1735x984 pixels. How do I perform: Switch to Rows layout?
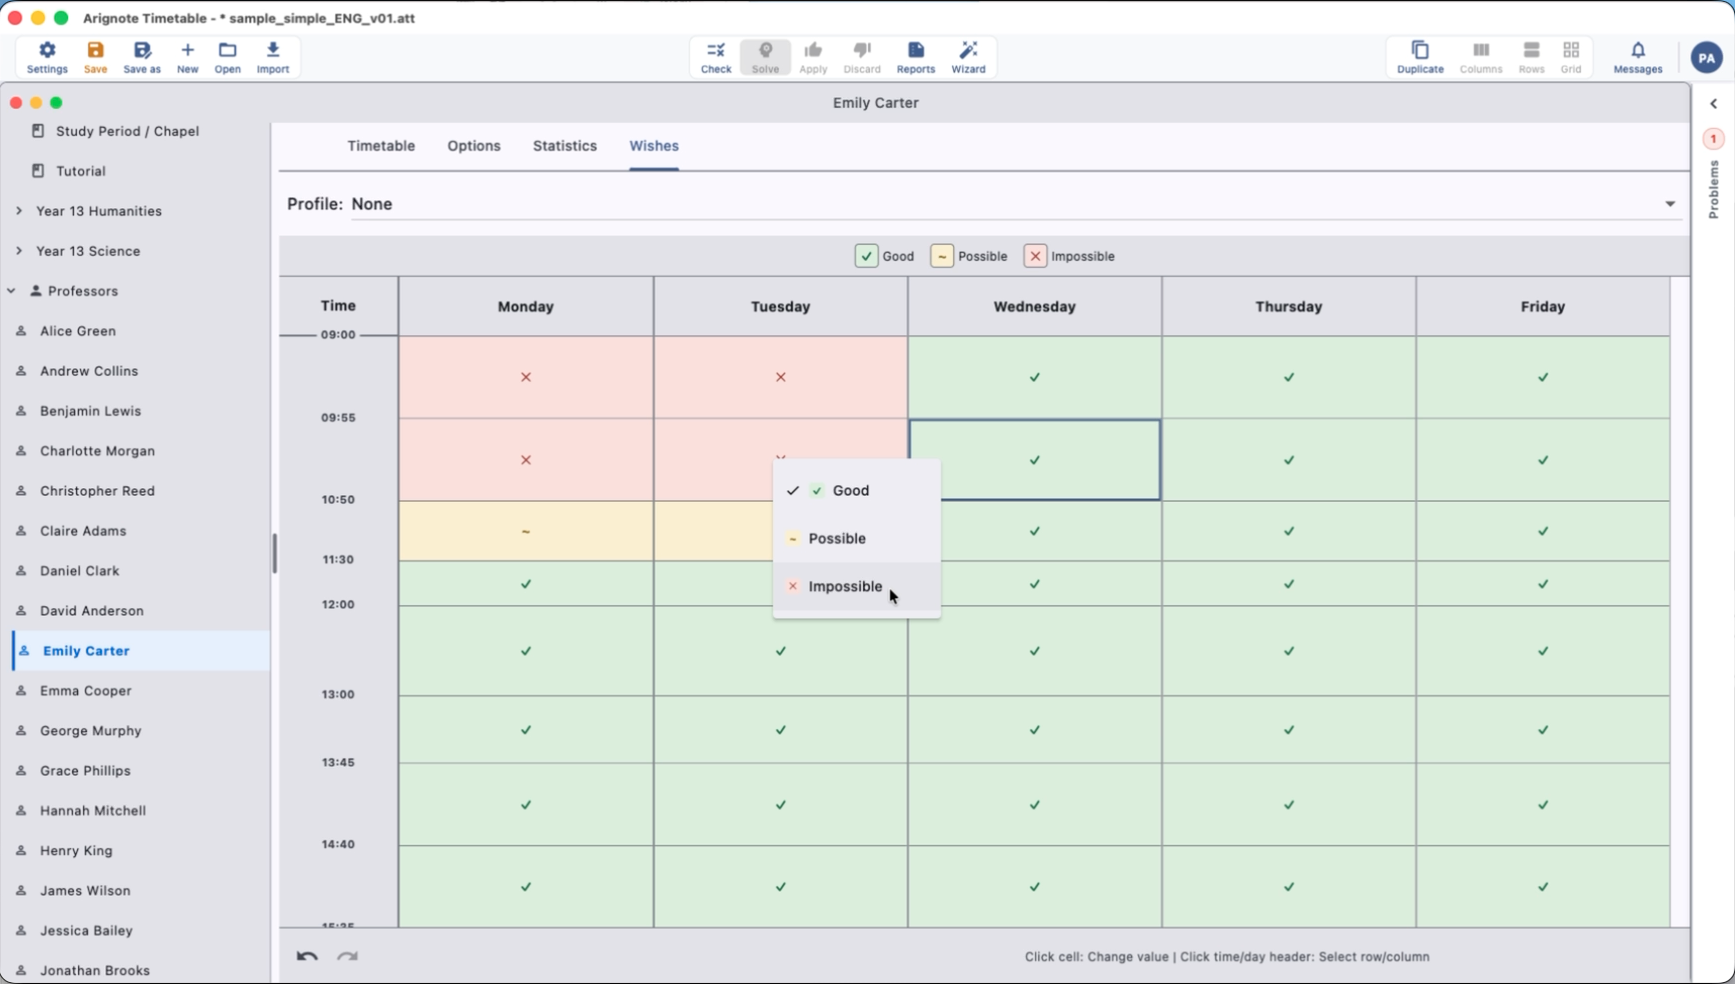[1531, 58]
